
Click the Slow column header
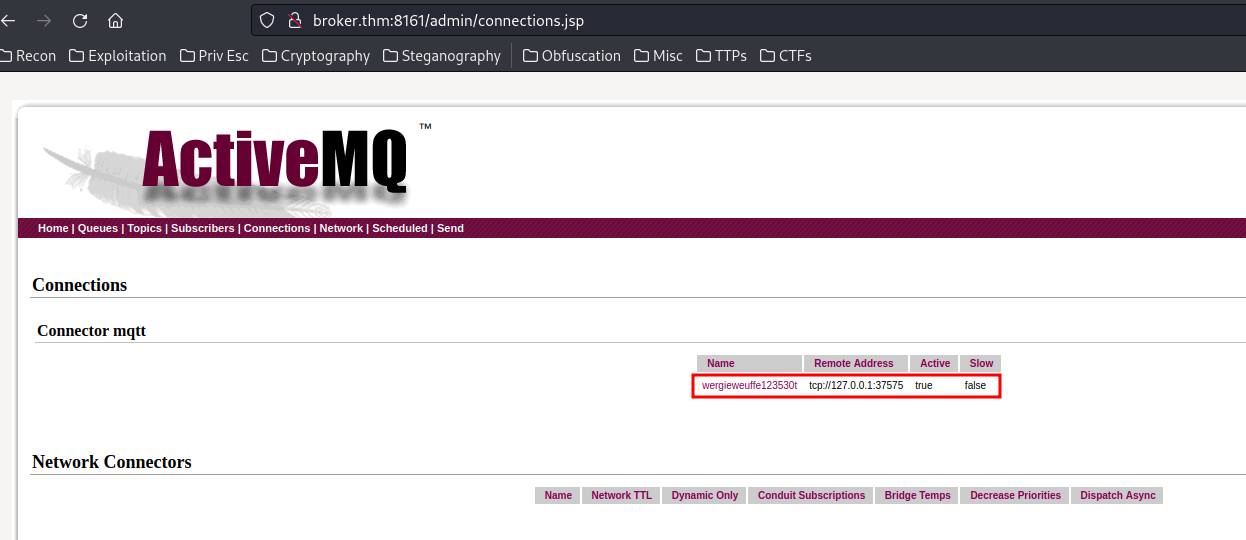[981, 363]
